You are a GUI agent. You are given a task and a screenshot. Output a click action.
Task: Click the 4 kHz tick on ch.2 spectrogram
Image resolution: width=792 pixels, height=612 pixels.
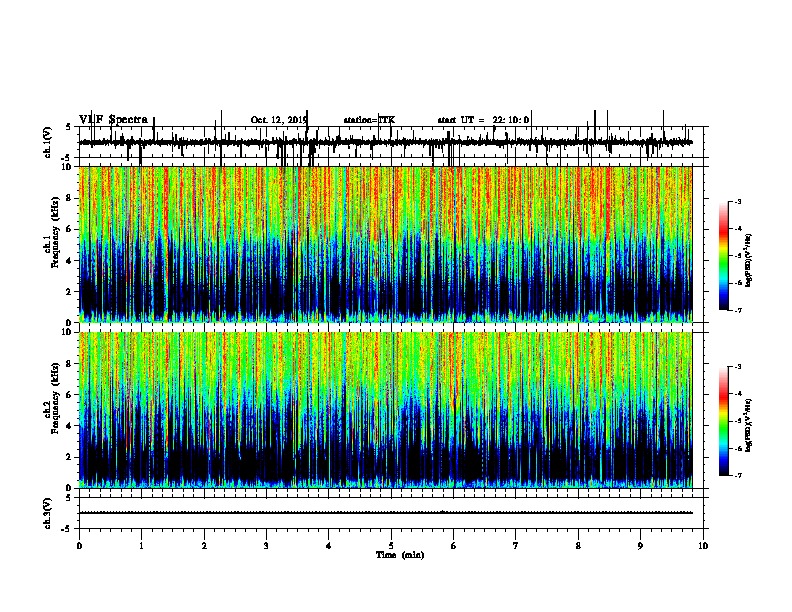click(70, 426)
